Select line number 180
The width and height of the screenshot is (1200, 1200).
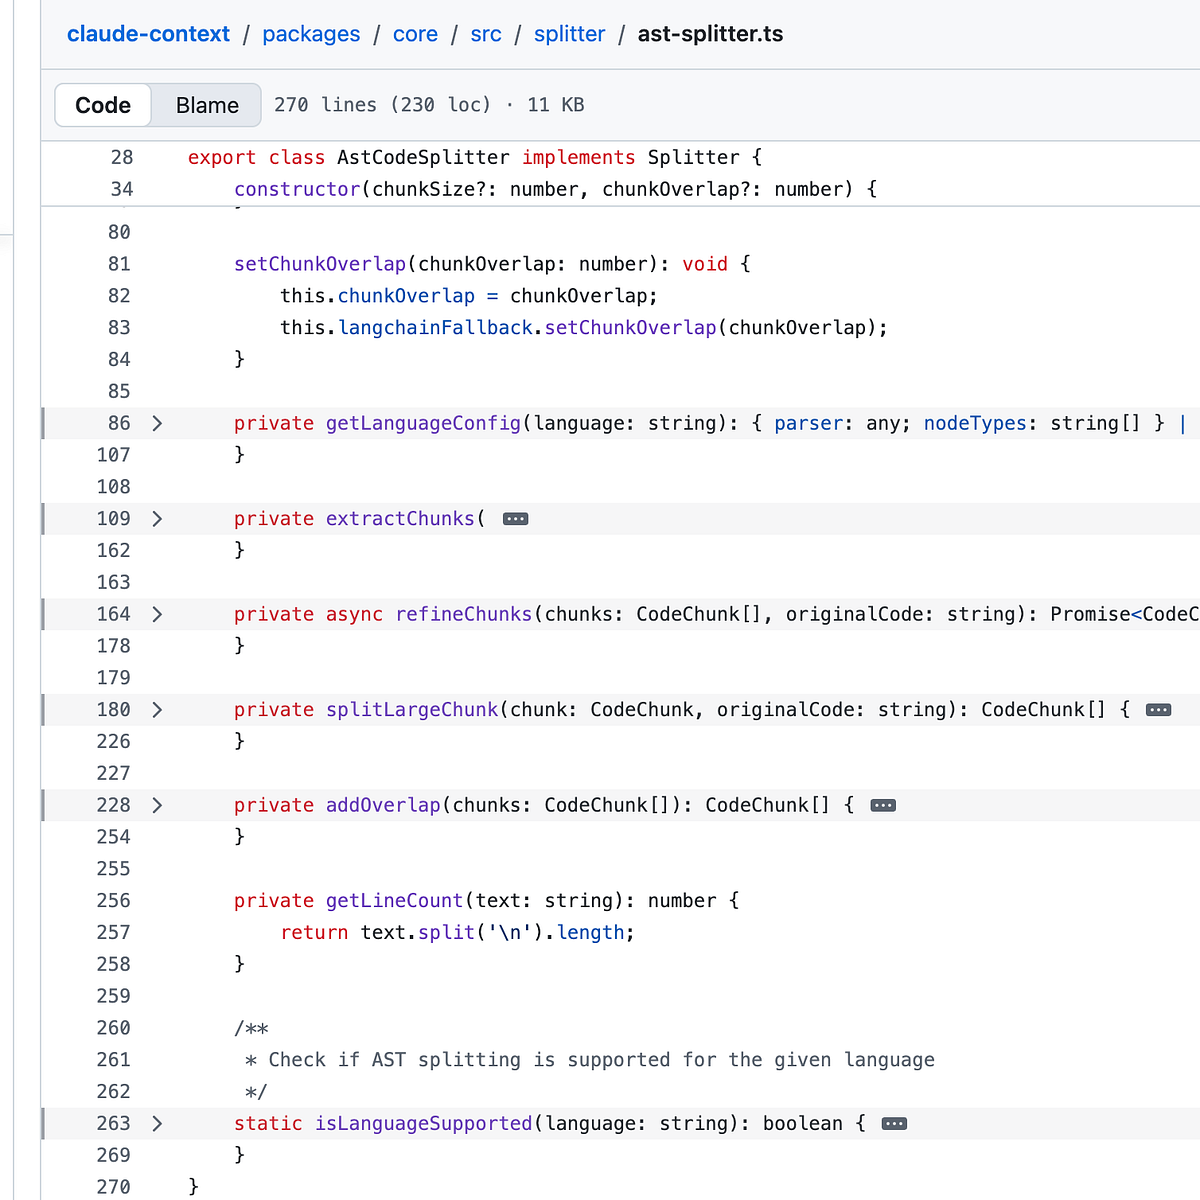click(x=113, y=710)
